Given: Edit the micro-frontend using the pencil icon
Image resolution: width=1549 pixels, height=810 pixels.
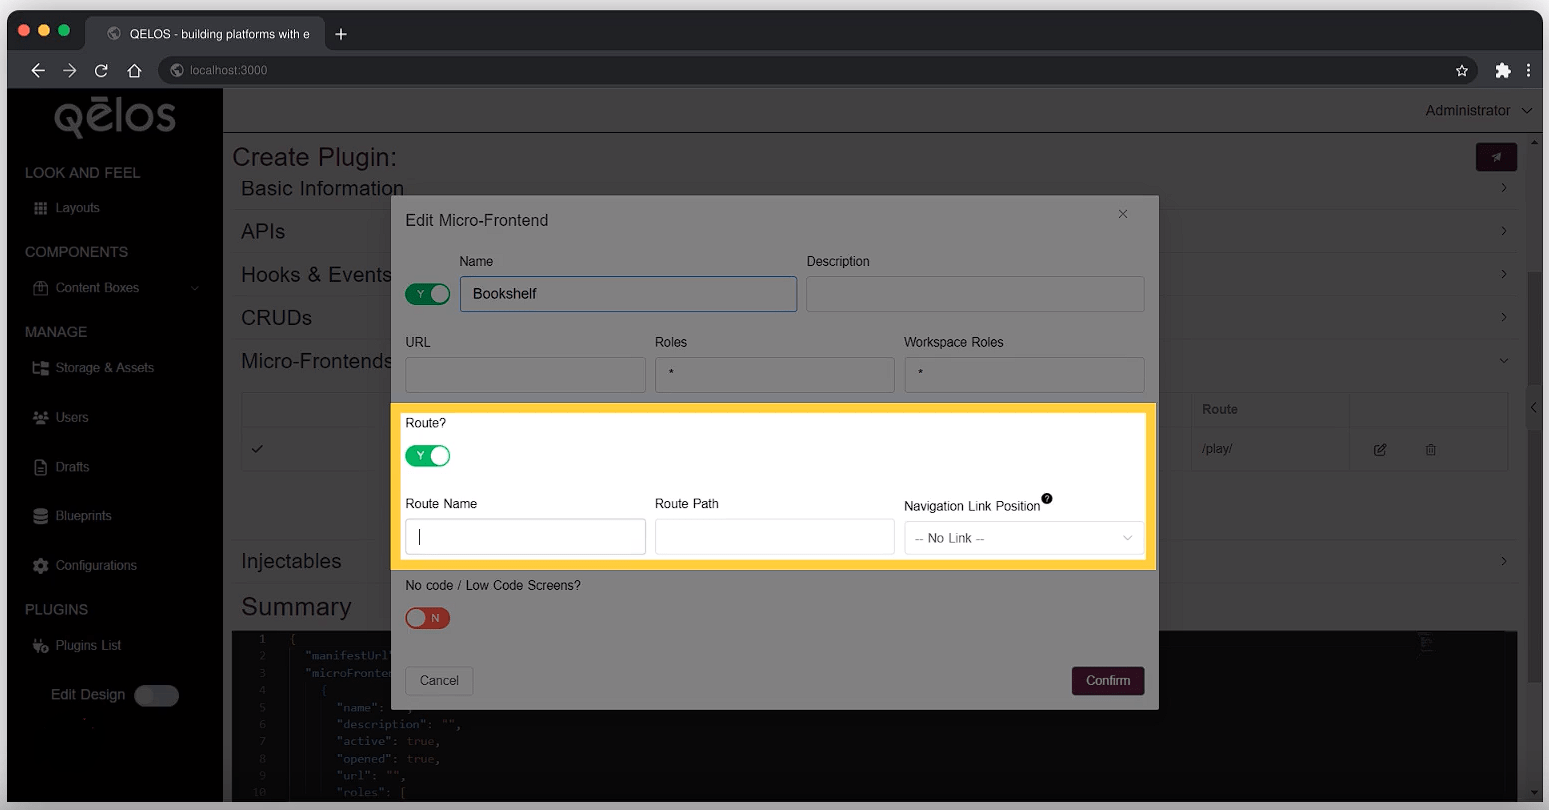Looking at the screenshot, I should (1378, 449).
